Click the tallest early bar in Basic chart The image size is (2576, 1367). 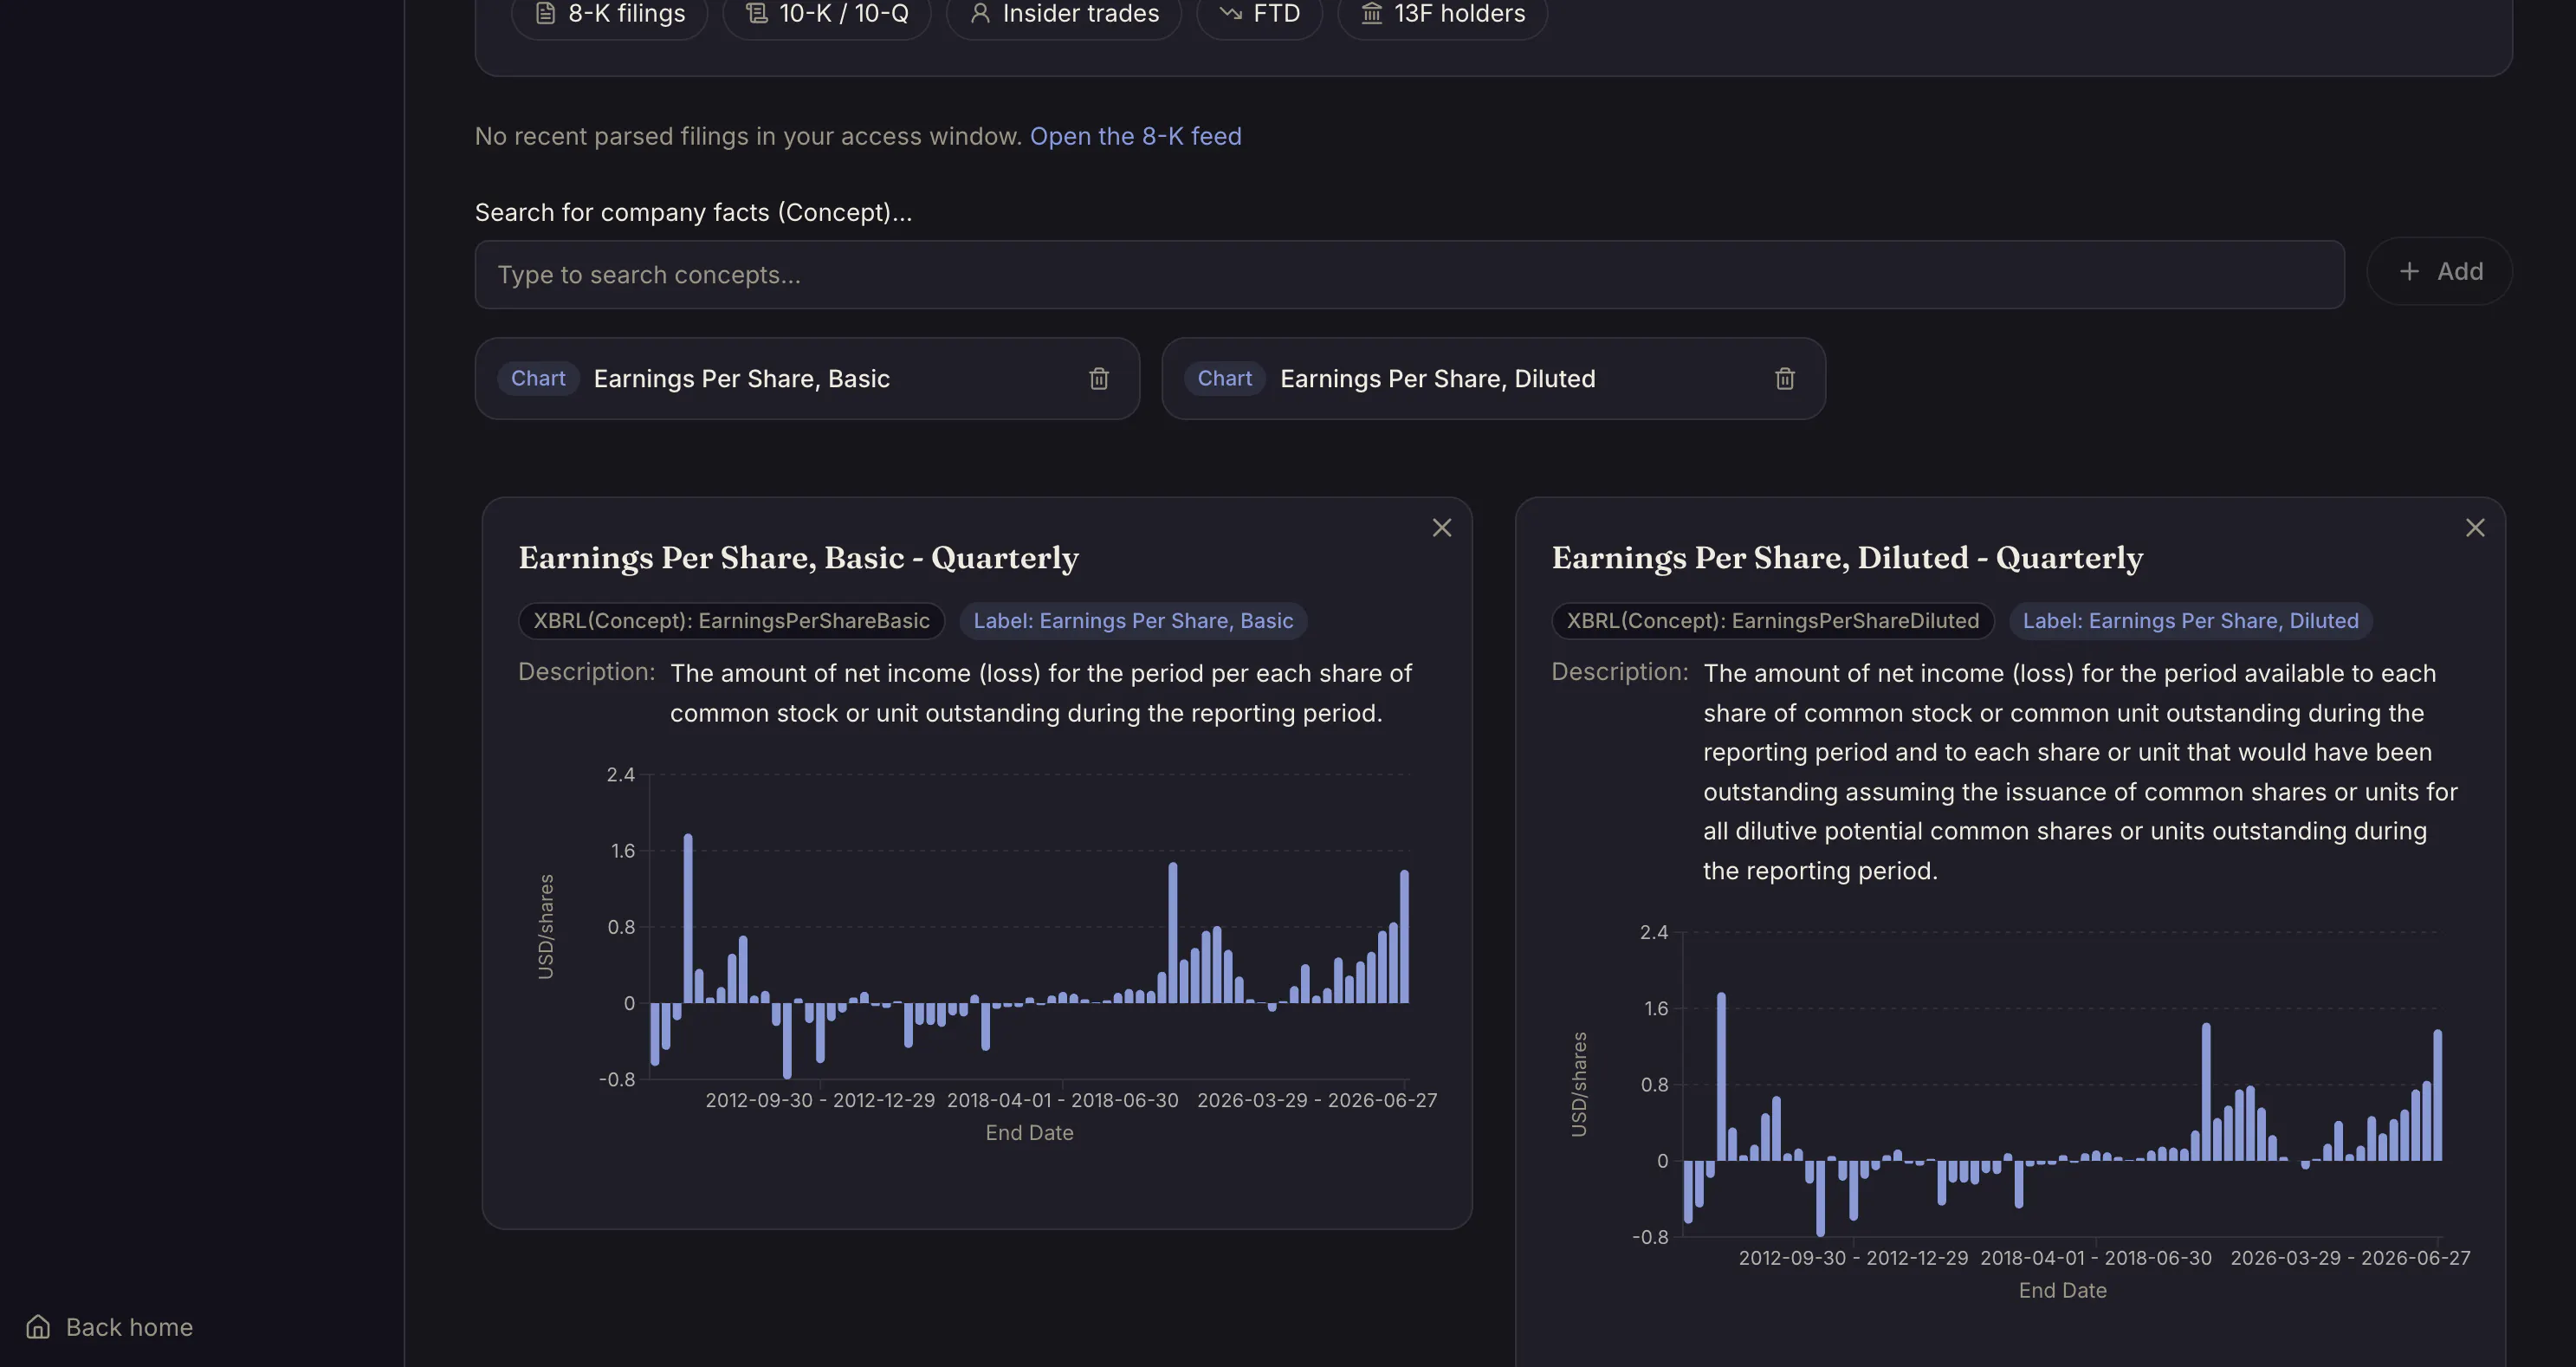[x=688, y=918]
